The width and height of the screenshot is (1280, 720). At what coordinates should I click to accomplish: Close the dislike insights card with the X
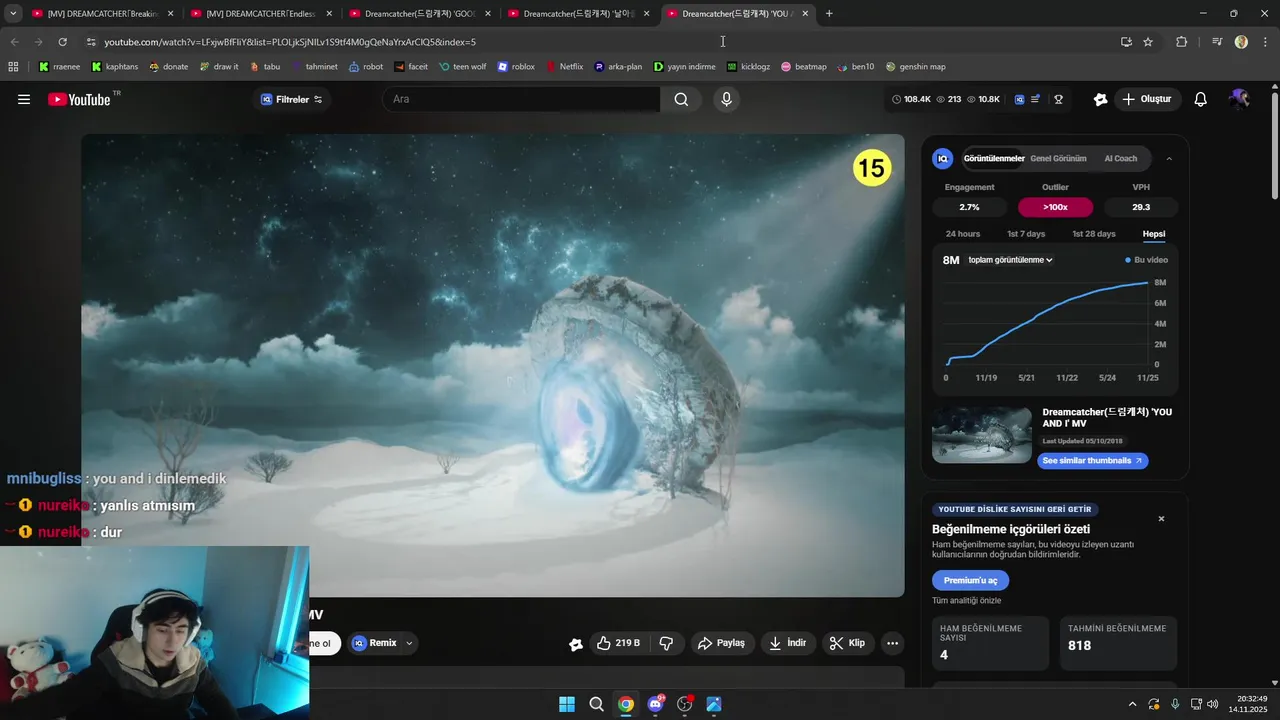[x=1161, y=519]
